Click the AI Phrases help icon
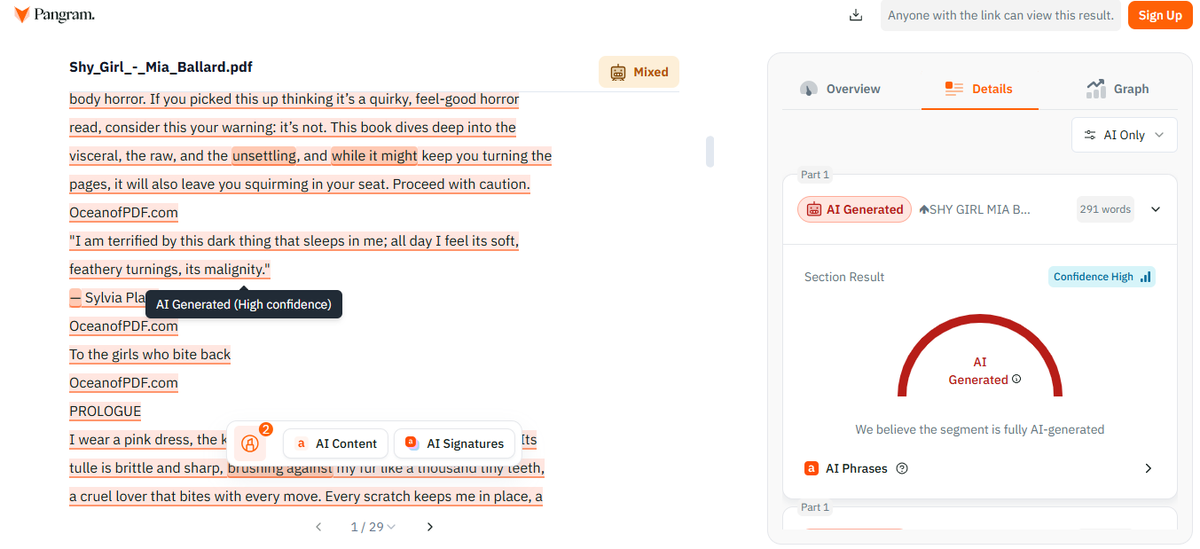The width and height of the screenshot is (1200, 549). [x=902, y=469]
